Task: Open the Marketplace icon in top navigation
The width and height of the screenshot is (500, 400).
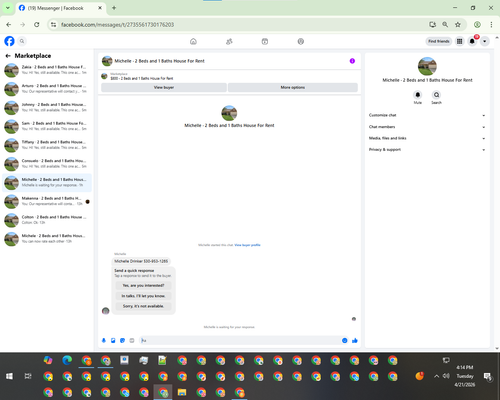Action: [x=265, y=41]
